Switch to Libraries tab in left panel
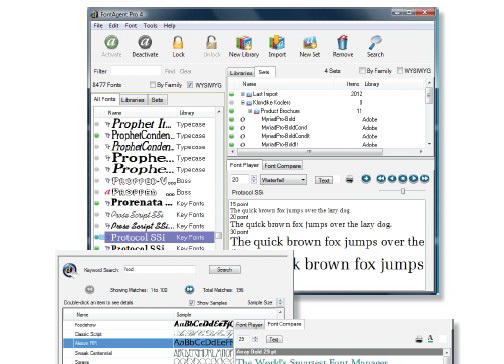504x364 pixels. [x=133, y=100]
